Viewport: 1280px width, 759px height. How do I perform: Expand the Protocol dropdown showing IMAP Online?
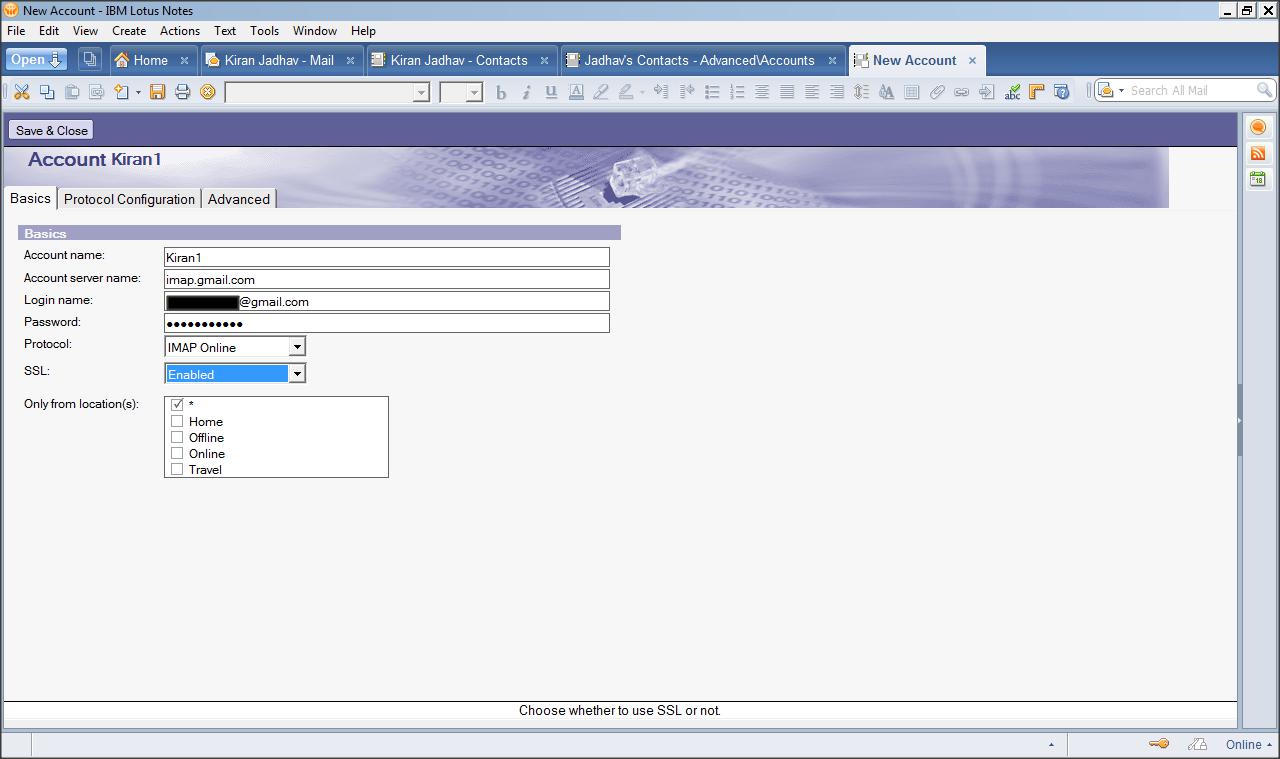(296, 347)
